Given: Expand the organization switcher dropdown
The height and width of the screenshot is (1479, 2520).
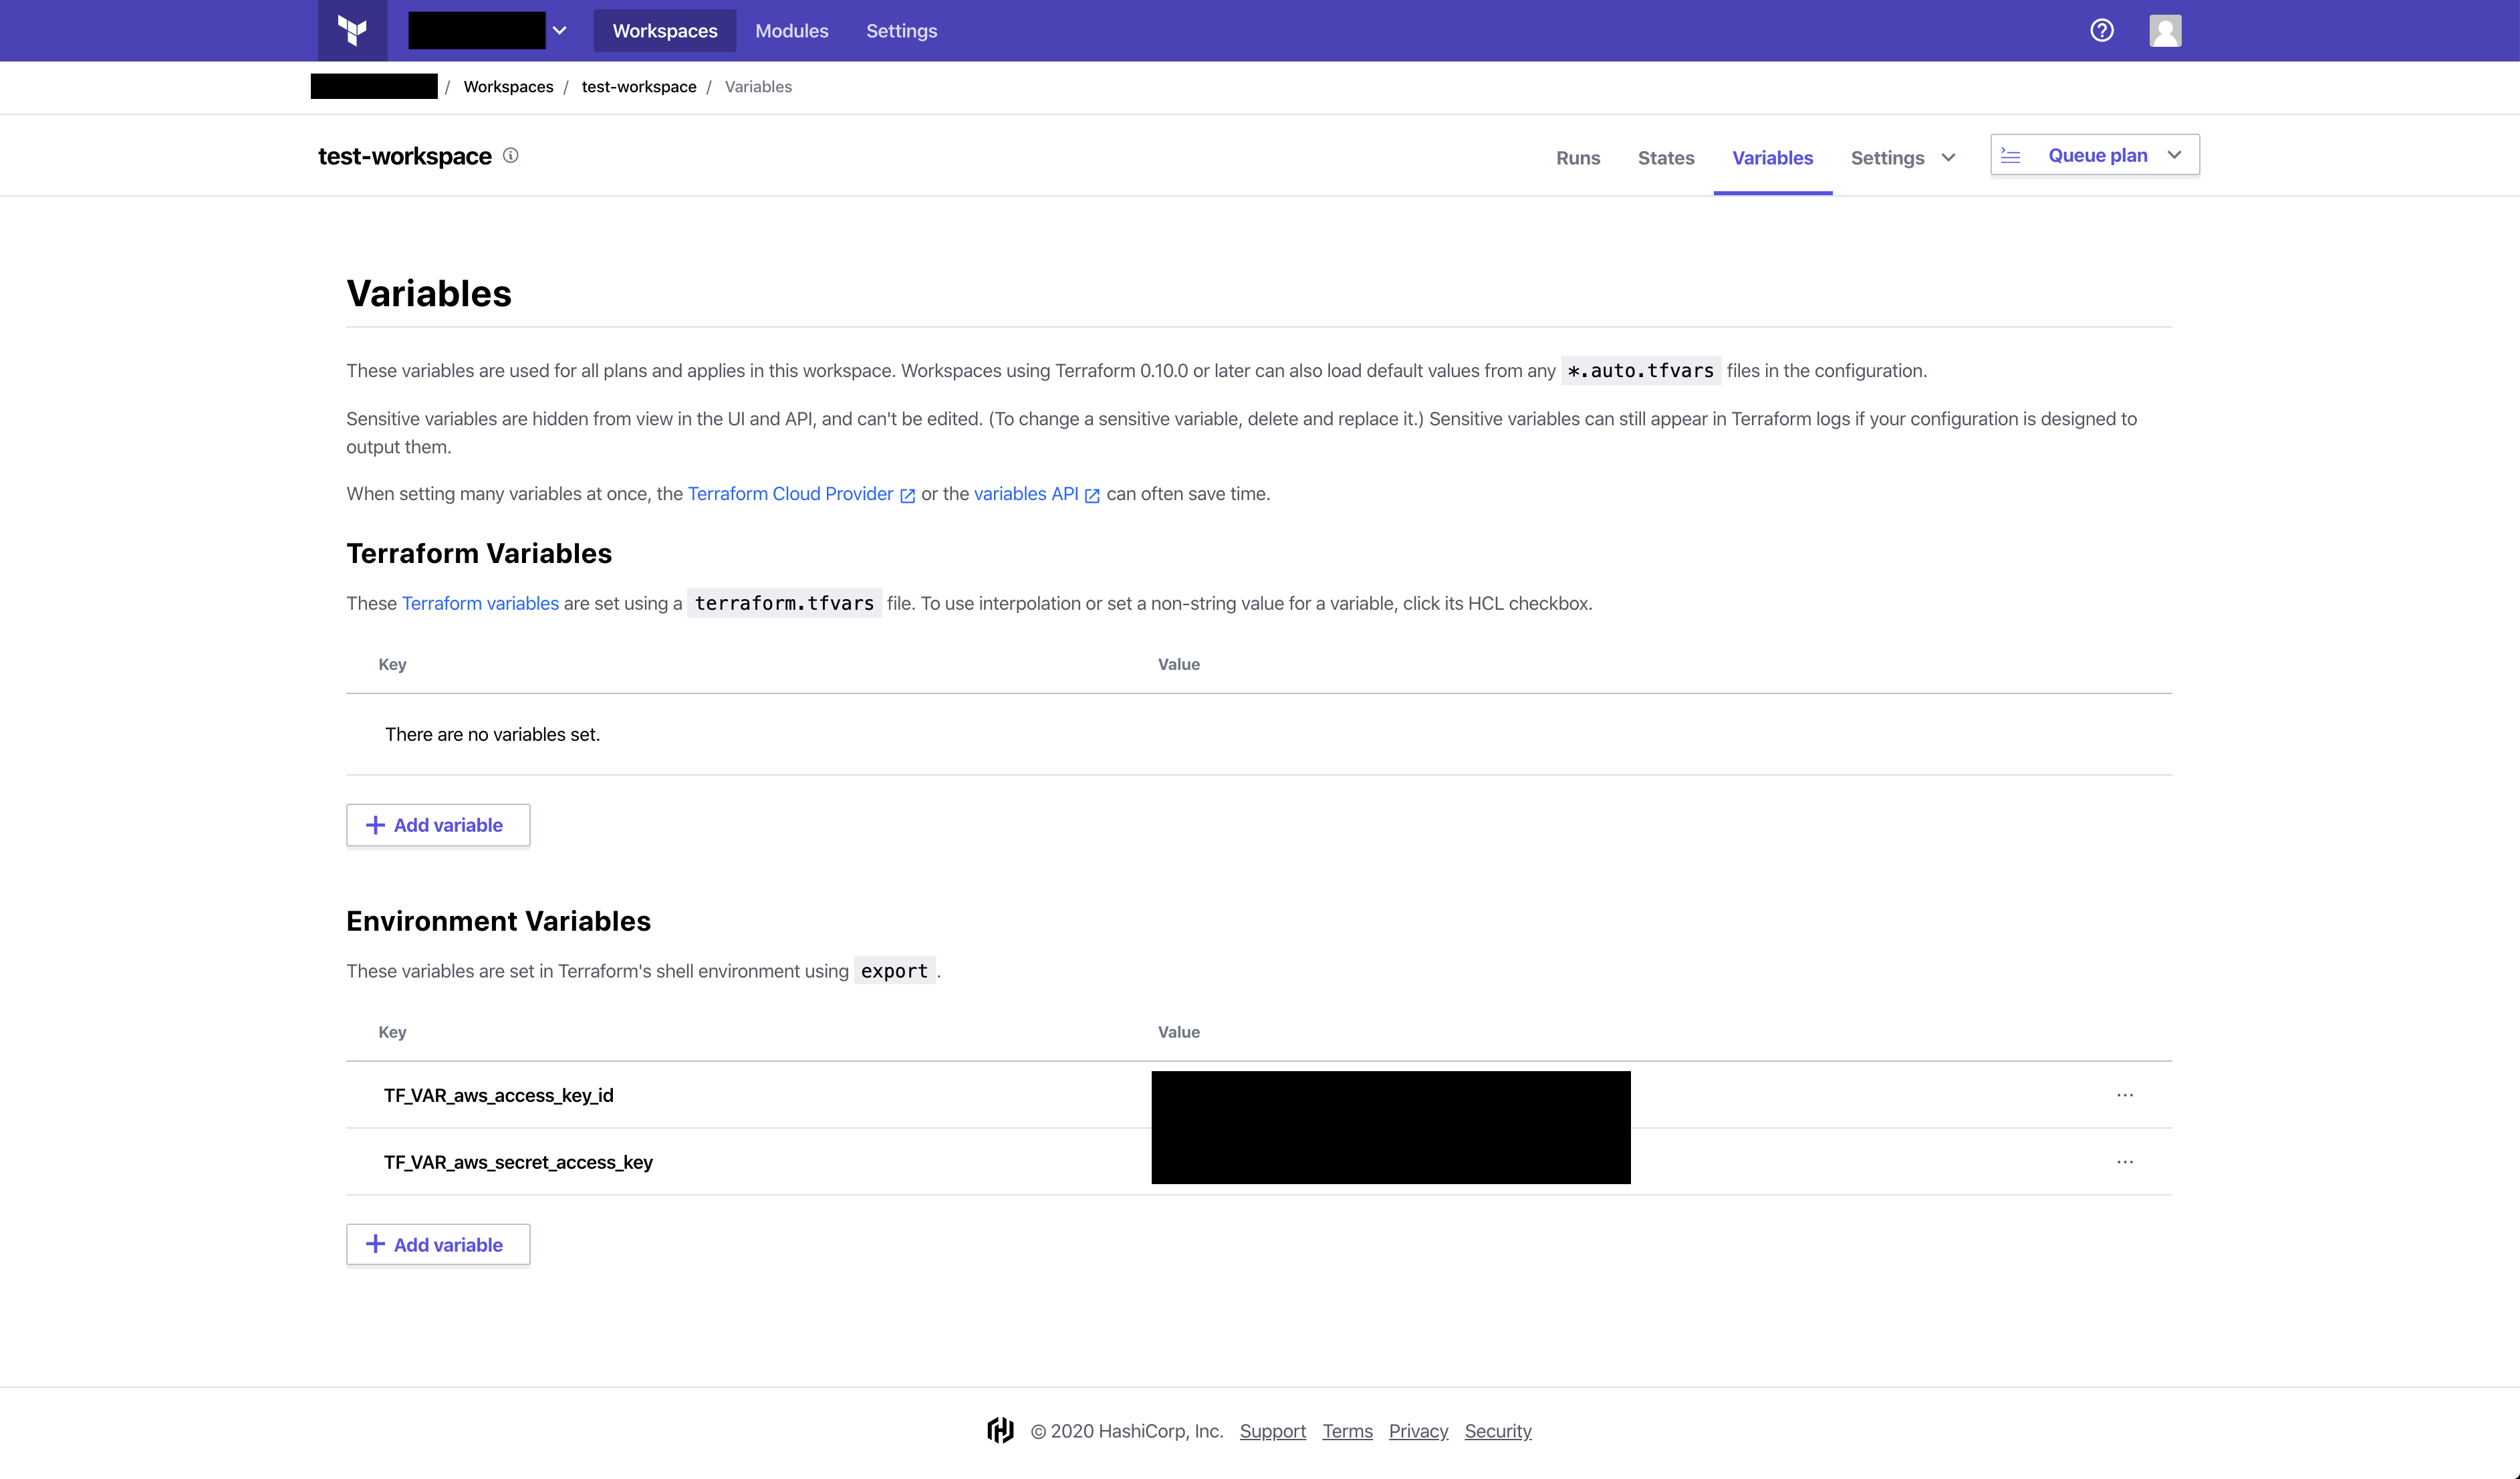Looking at the screenshot, I should [x=560, y=31].
